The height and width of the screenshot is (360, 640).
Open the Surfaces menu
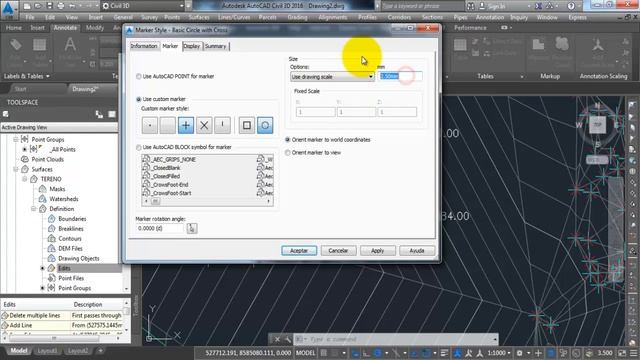click(199, 17)
